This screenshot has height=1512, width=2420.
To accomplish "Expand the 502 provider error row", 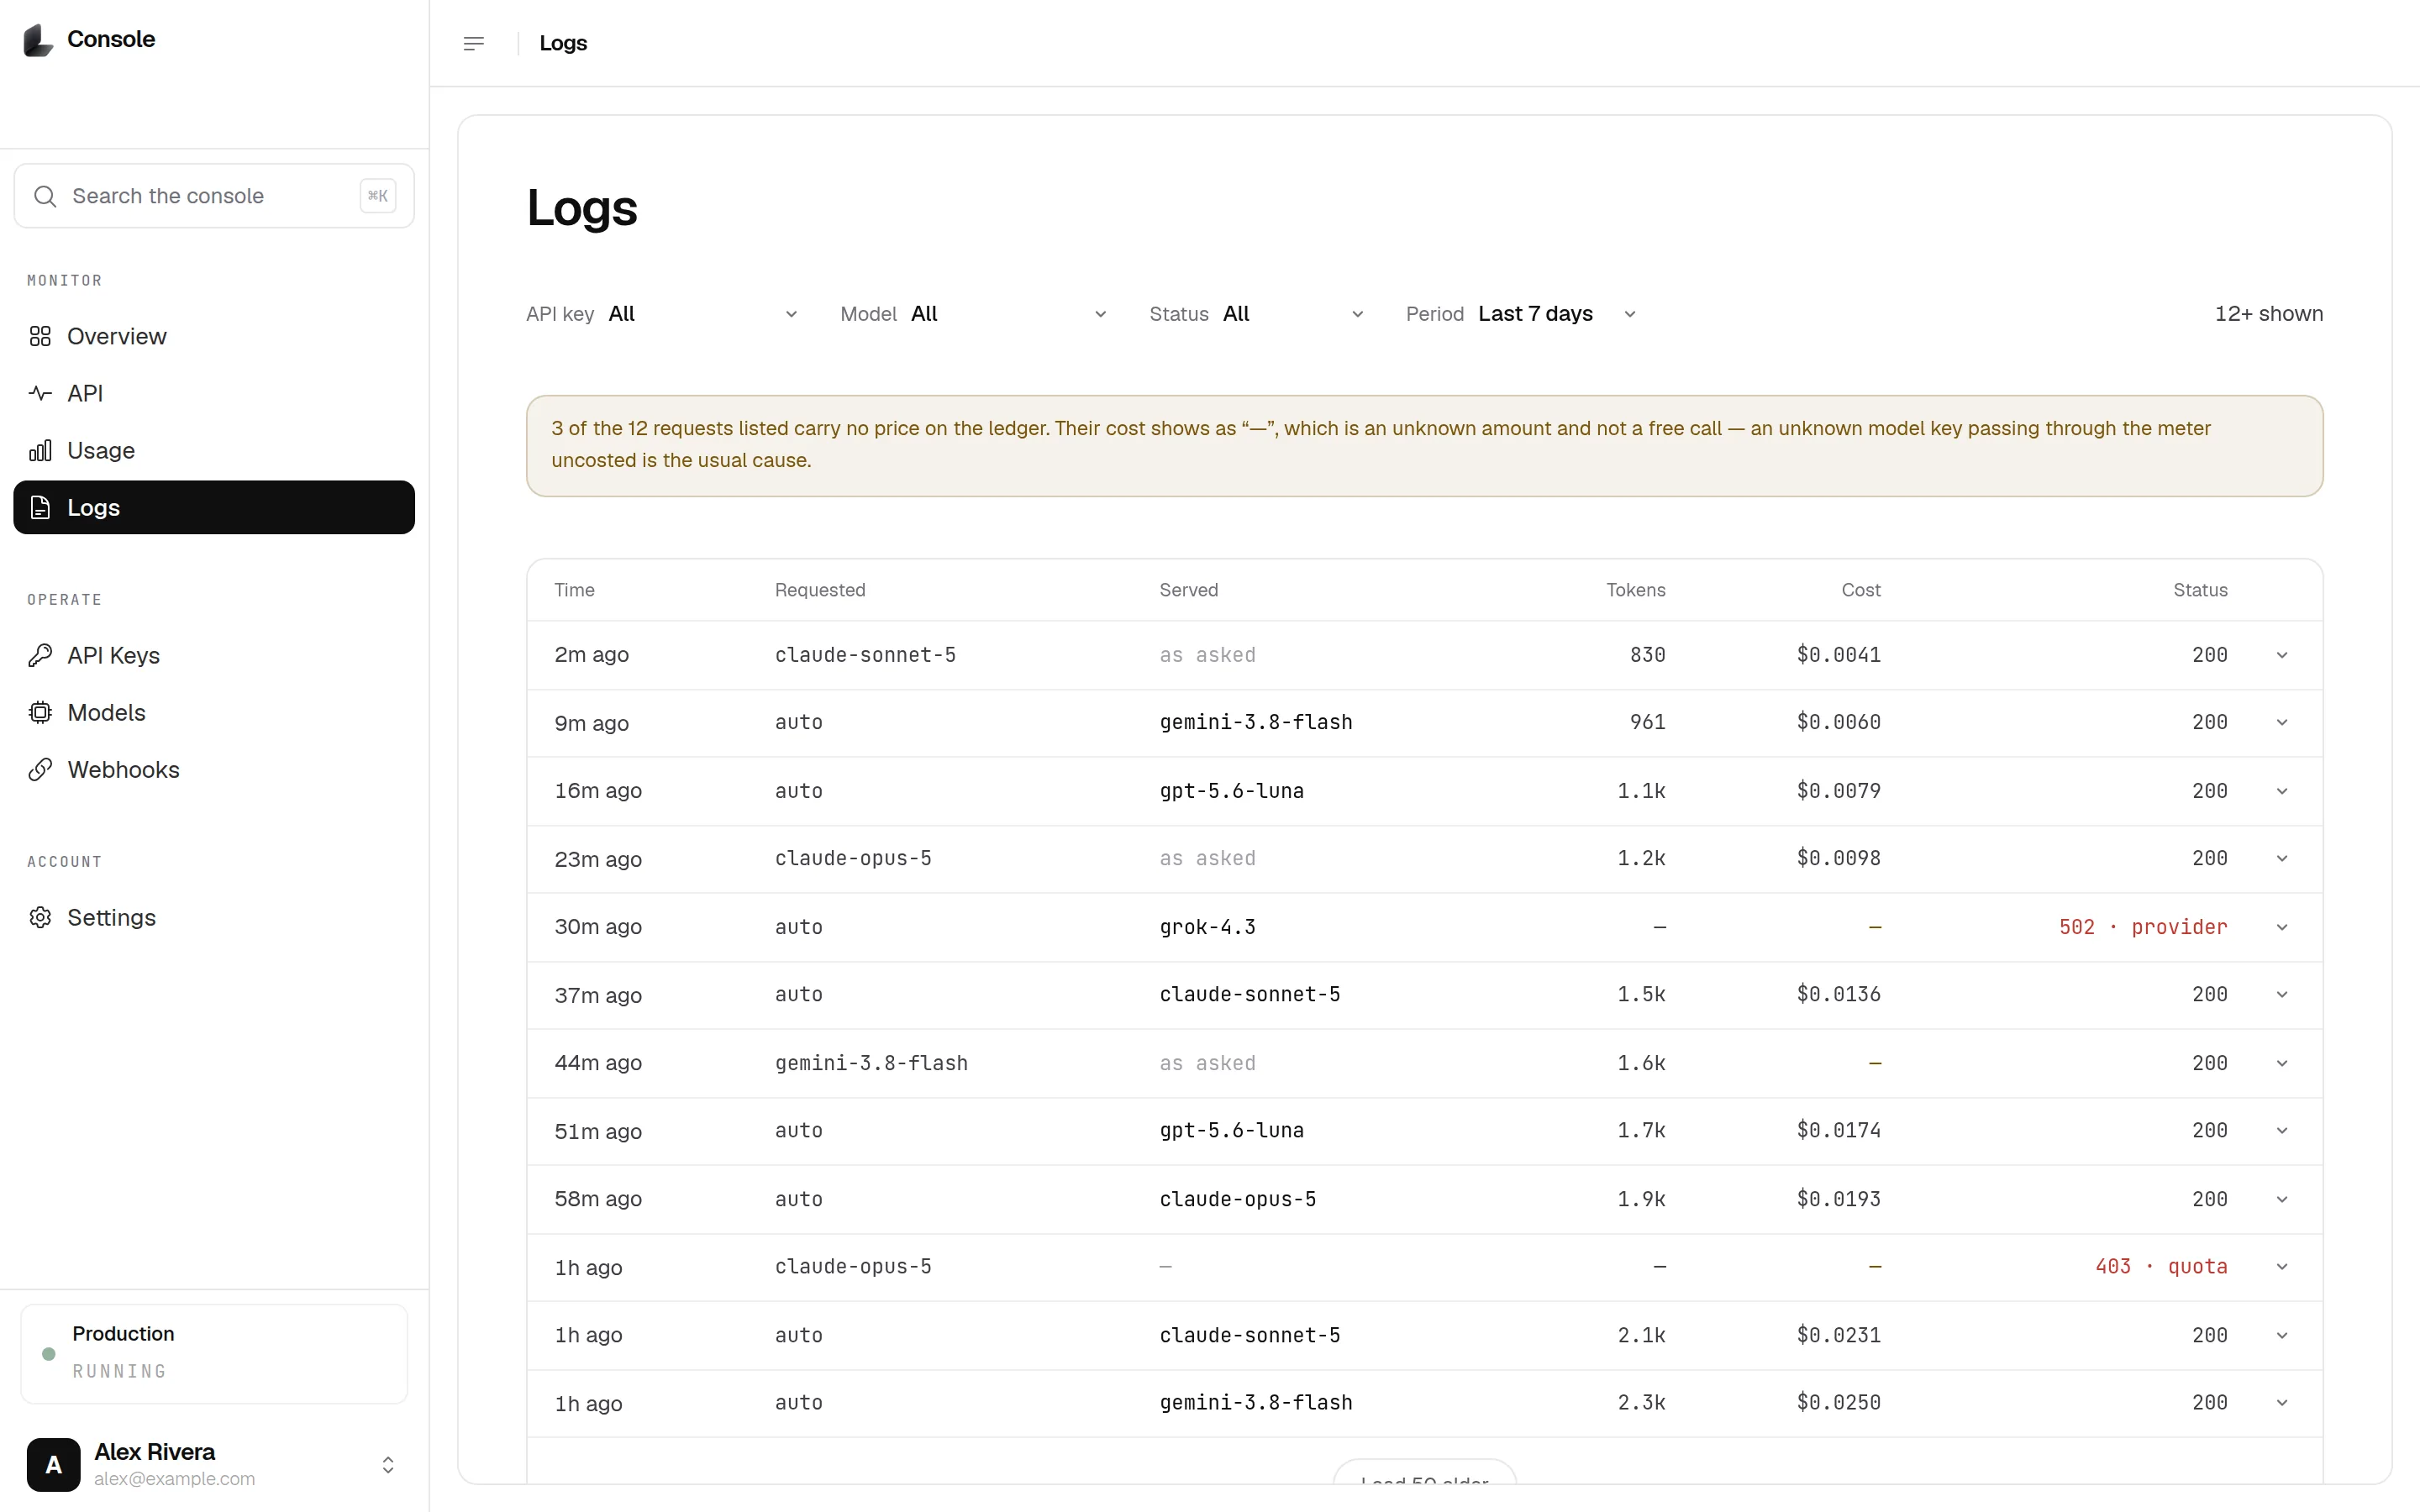I will [x=2282, y=927].
